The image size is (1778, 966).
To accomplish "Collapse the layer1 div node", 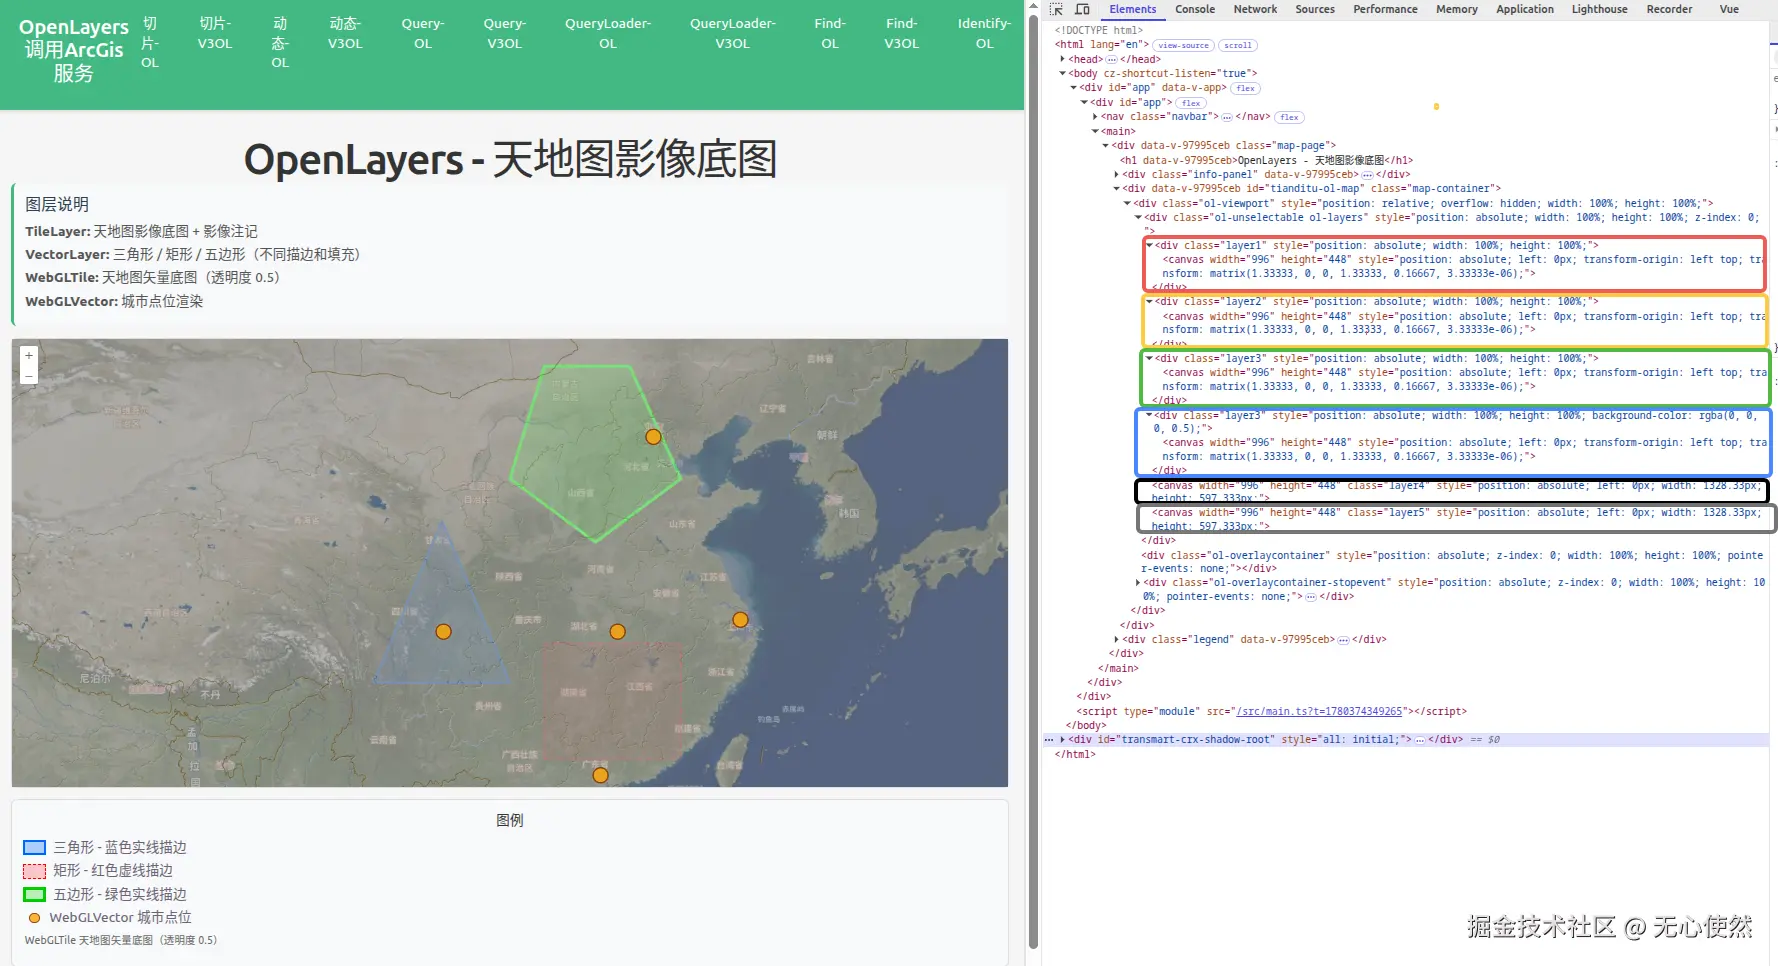I will (x=1150, y=246).
